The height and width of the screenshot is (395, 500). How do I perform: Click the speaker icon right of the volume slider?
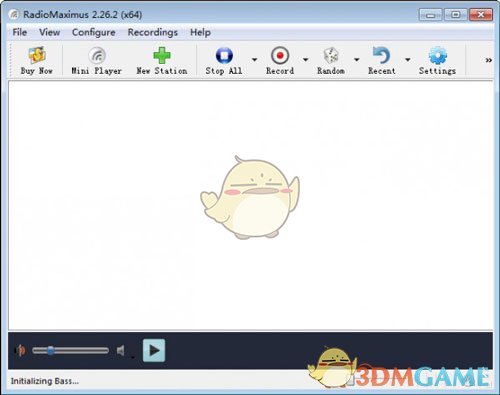tap(121, 350)
